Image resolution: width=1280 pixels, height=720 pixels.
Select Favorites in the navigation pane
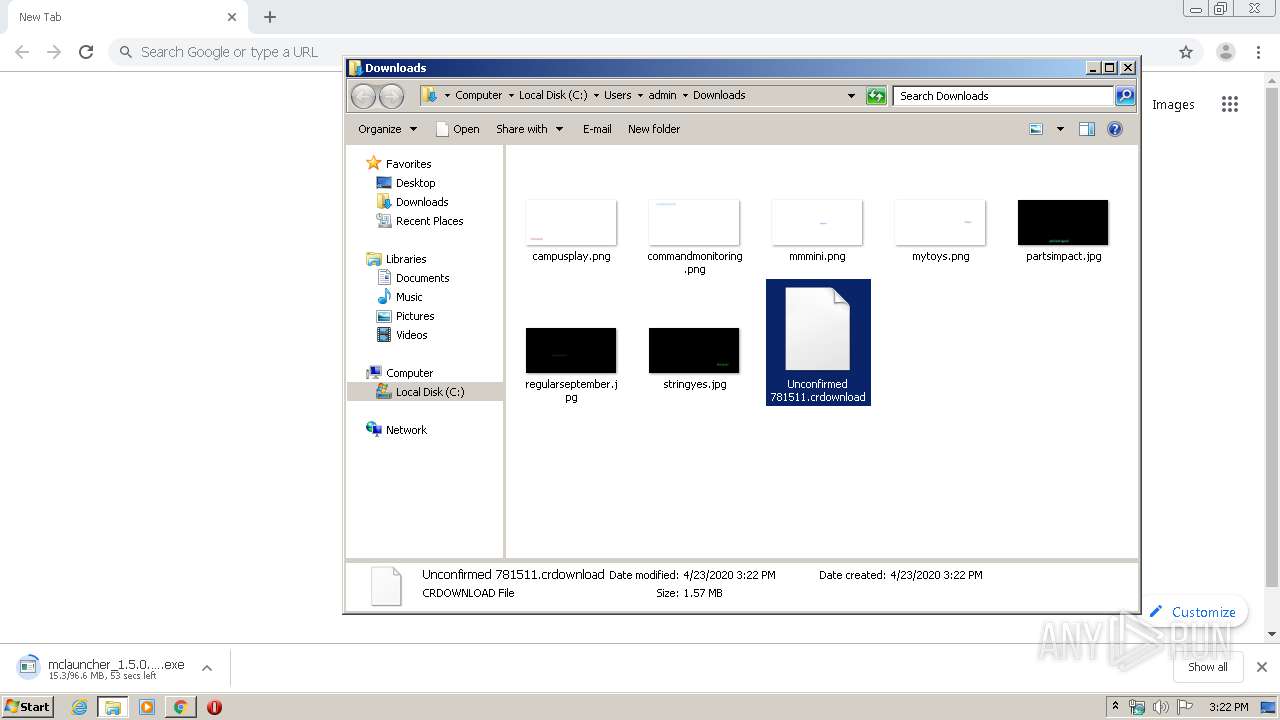399,164
